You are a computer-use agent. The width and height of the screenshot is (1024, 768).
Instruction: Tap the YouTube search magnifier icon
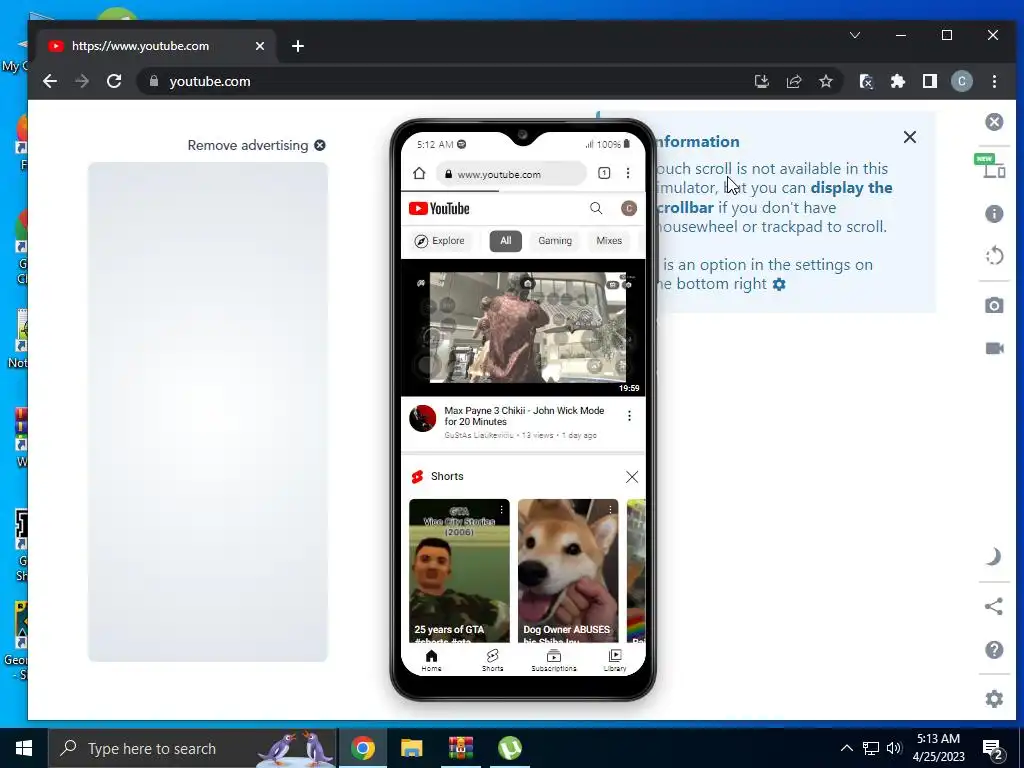tap(596, 208)
